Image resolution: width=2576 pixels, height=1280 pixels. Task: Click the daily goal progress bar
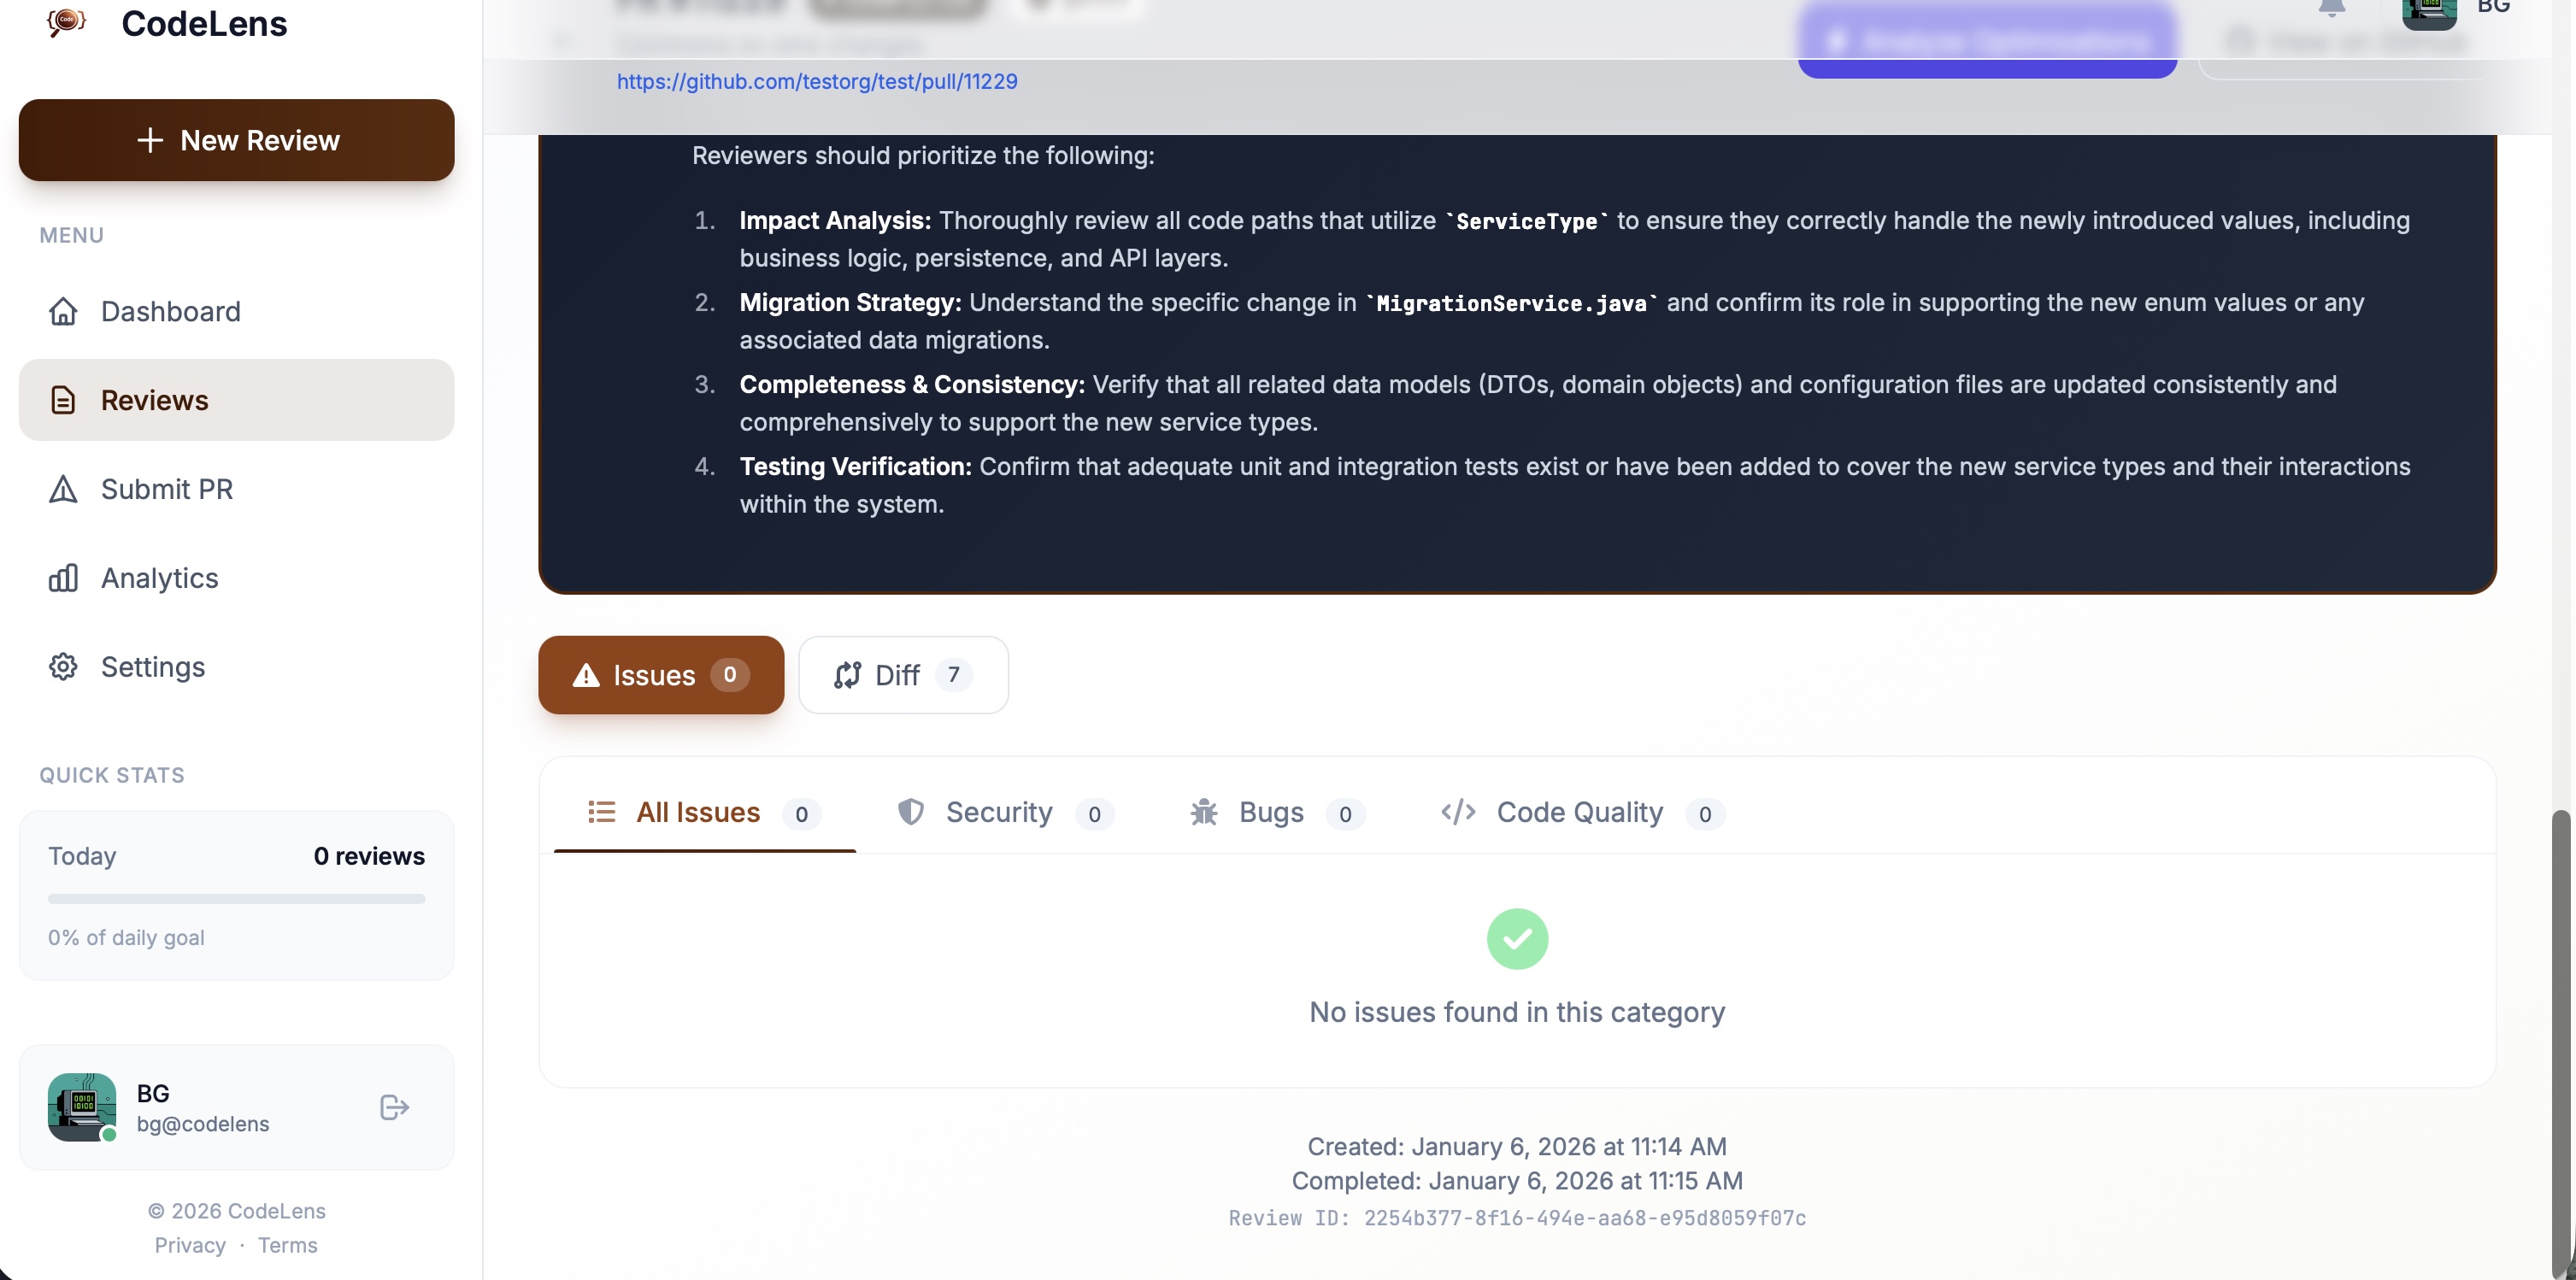point(236,898)
